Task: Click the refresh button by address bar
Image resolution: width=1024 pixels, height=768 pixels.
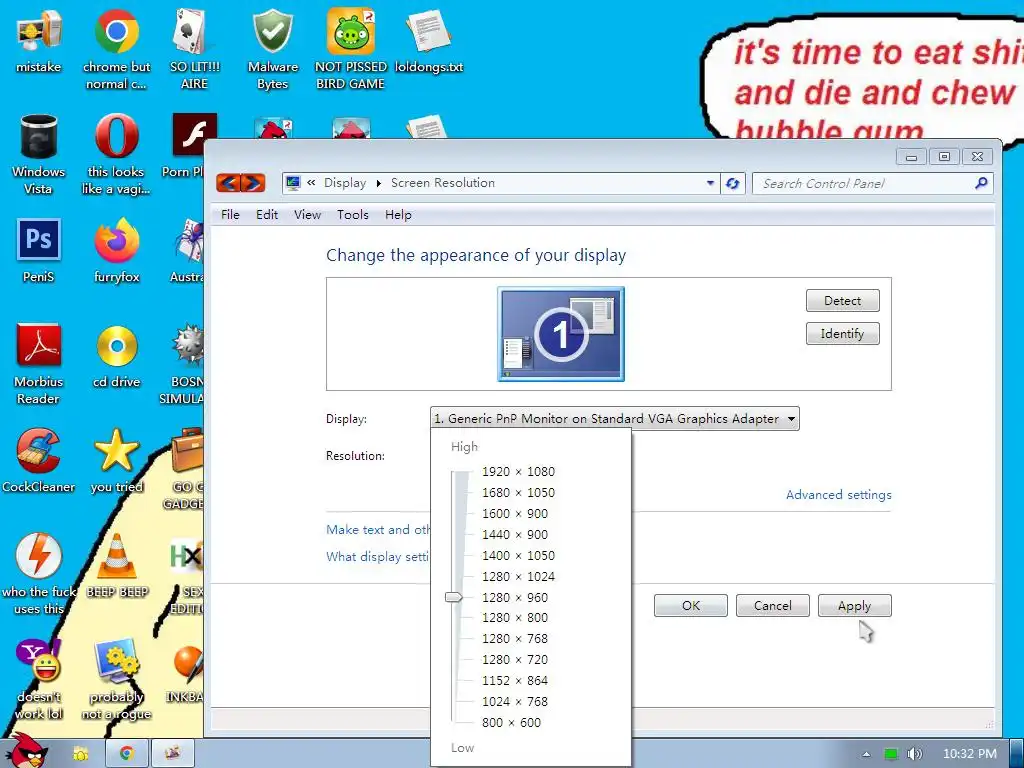Action: pyautogui.click(x=733, y=184)
